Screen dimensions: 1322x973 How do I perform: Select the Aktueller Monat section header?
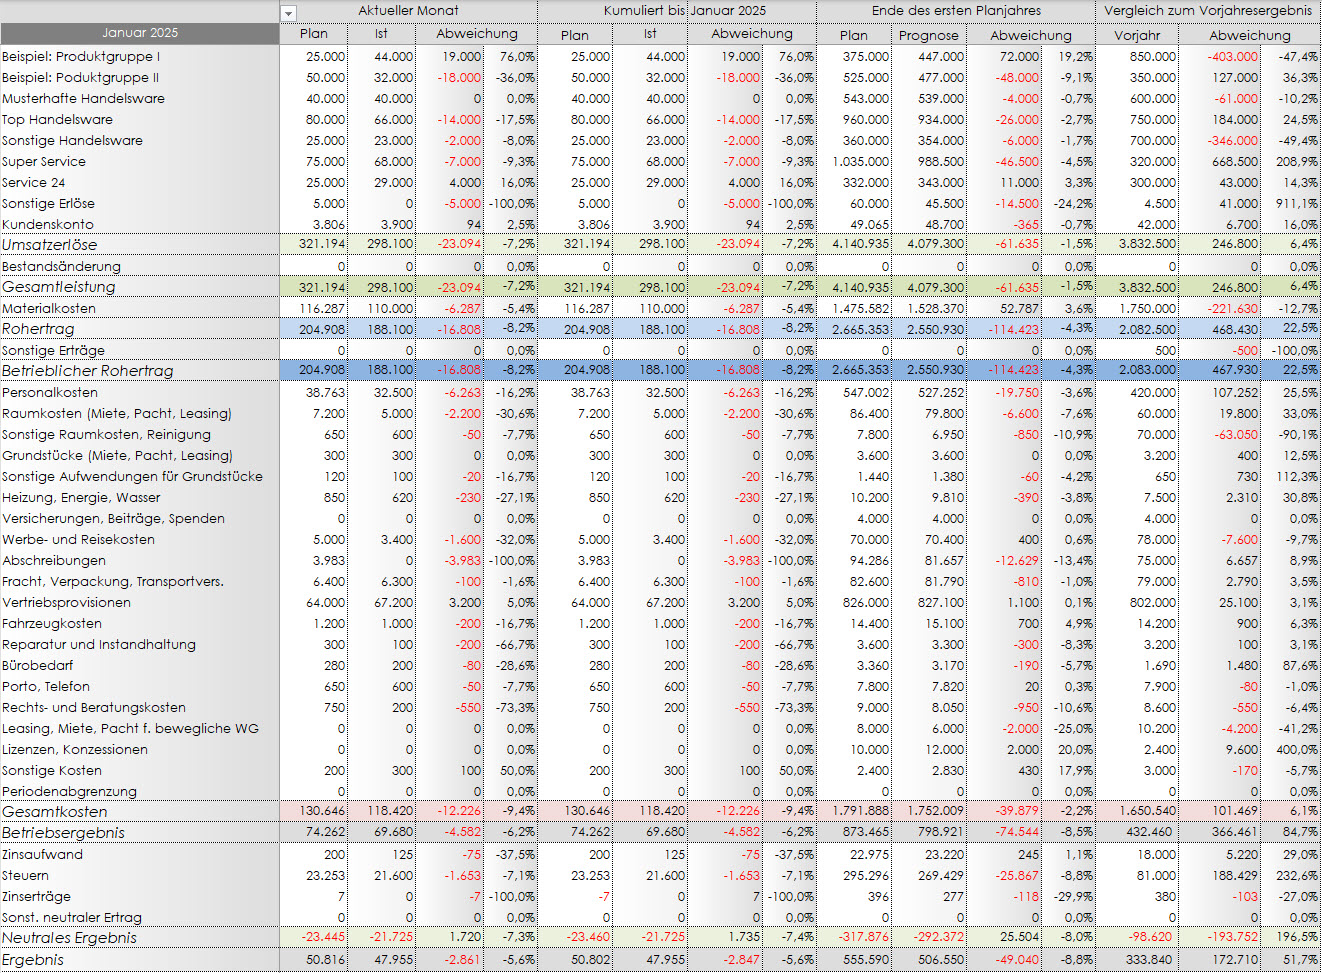[x=408, y=11]
